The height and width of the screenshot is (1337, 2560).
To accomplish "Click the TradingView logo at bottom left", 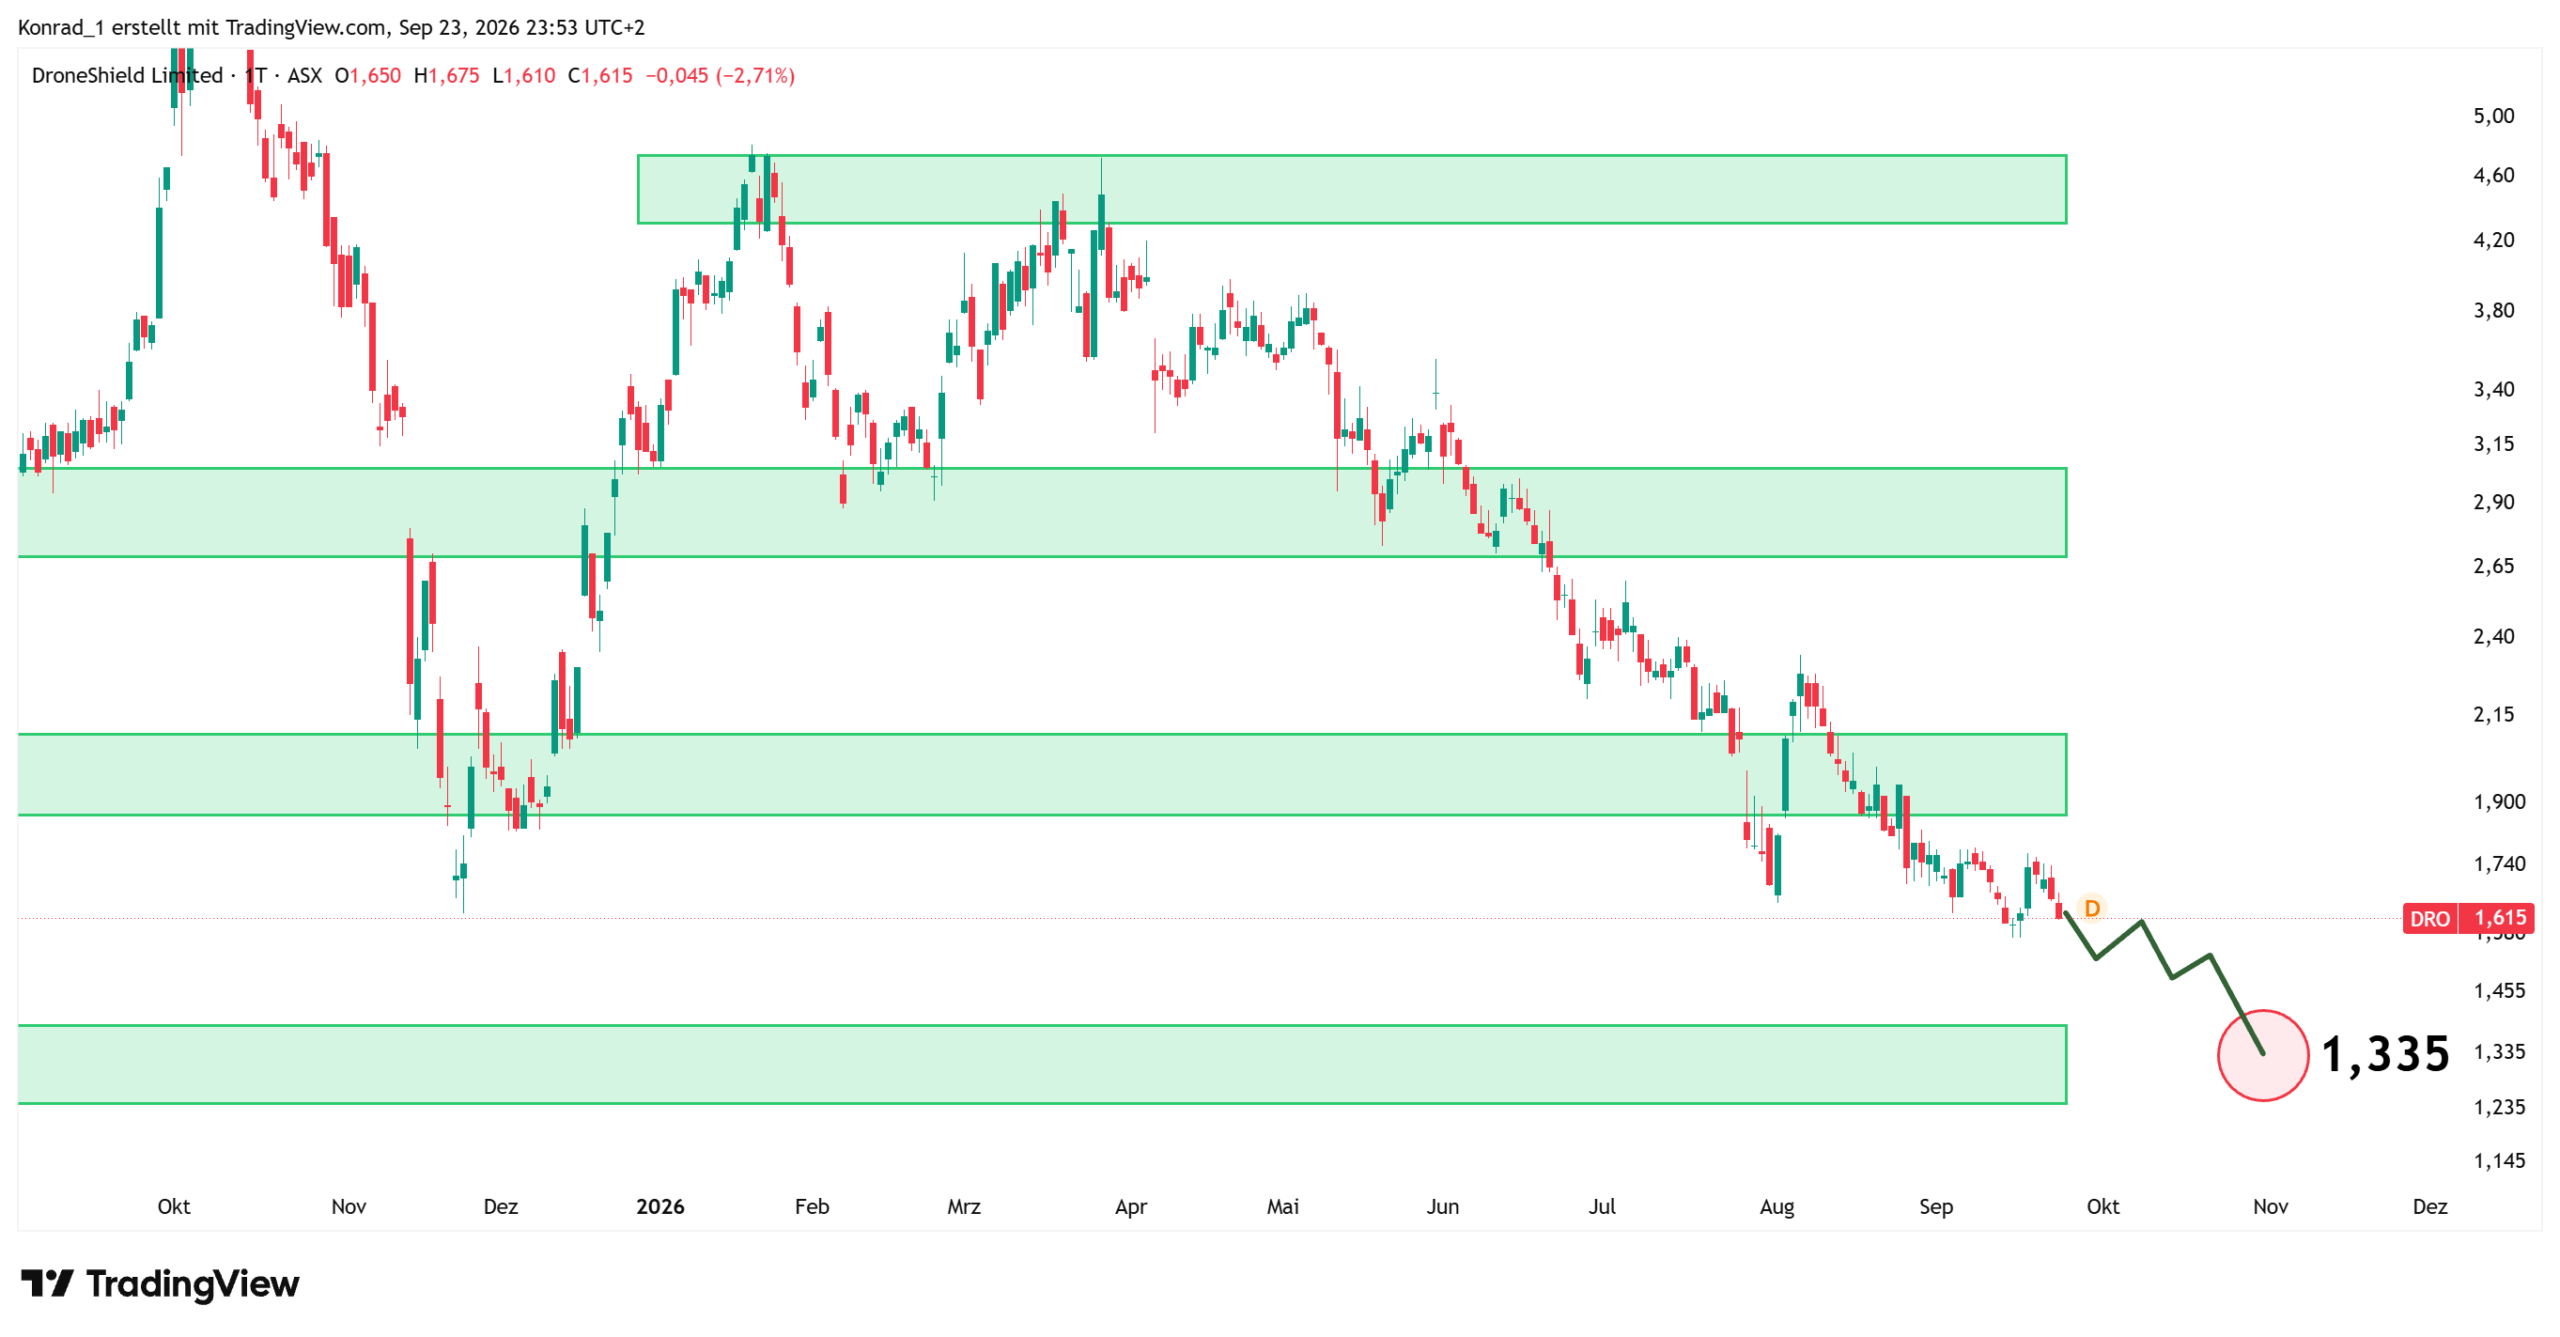I will 160,1284.
